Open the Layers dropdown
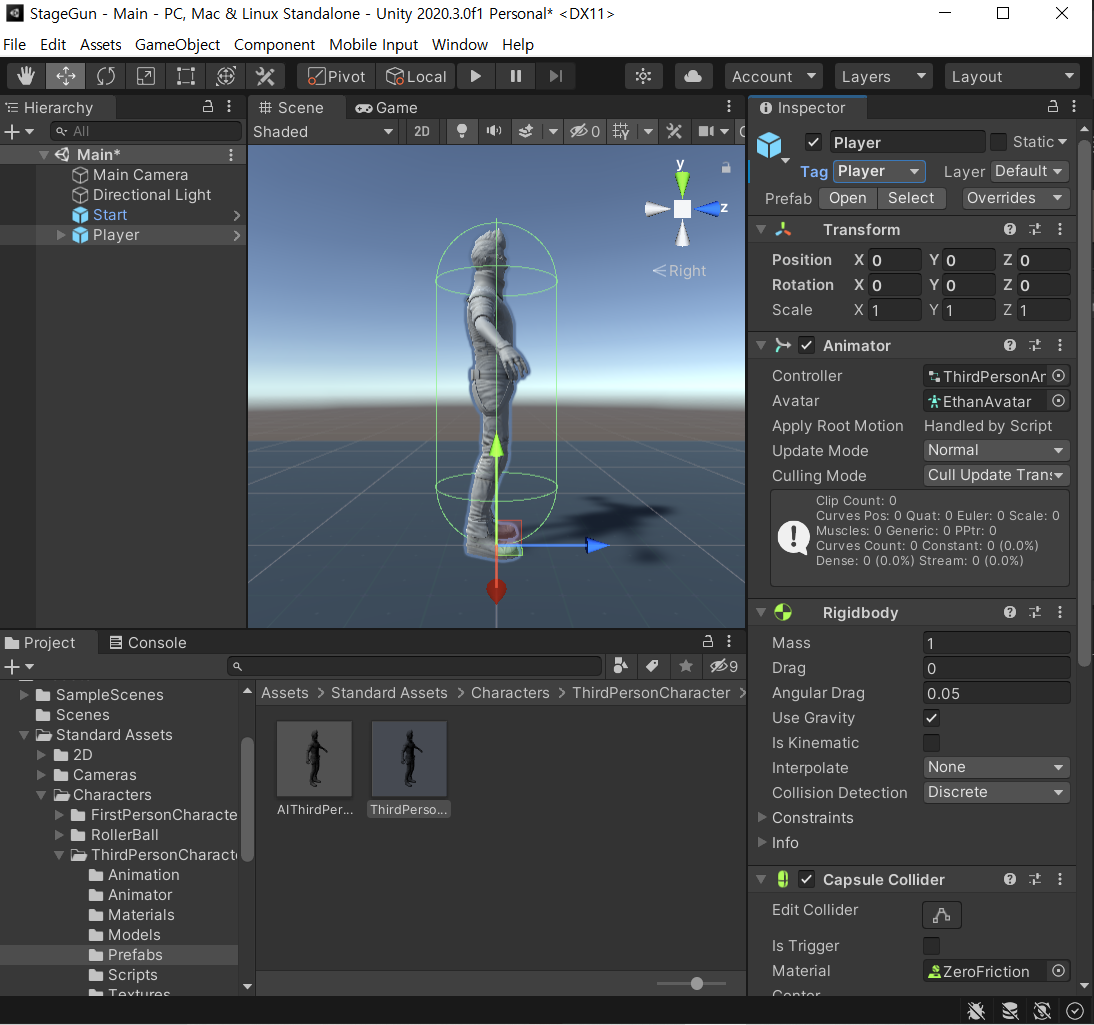The height and width of the screenshot is (1025, 1094). point(883,76)
